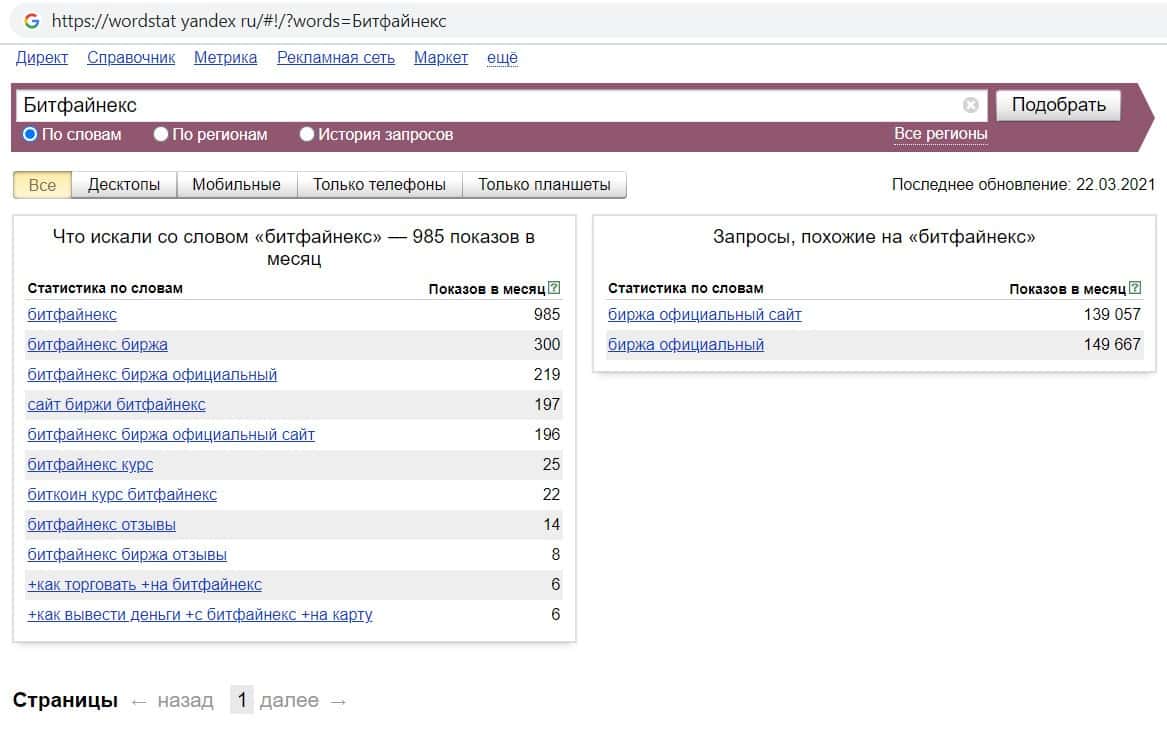This screenshot has height=749, width=1167.
Task: Open the «Только телефоны» tab
Action: coord(379,185)
